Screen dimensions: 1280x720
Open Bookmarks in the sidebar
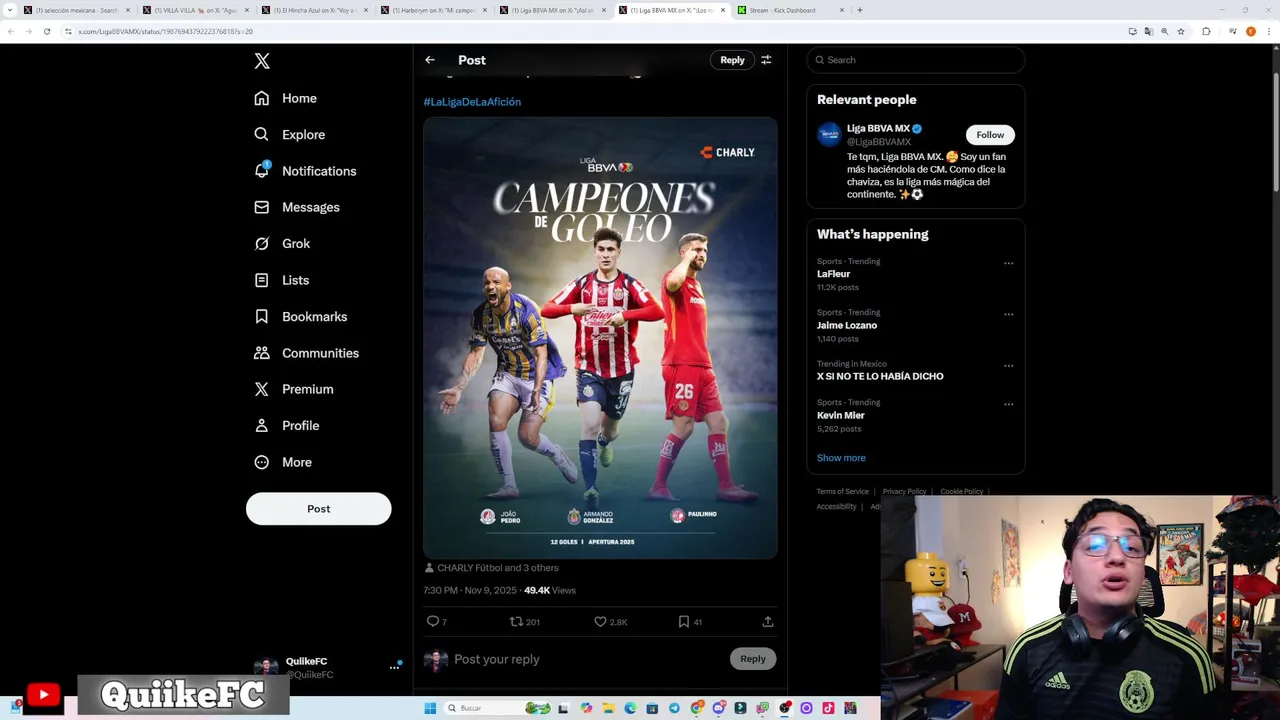click(301, 316)
